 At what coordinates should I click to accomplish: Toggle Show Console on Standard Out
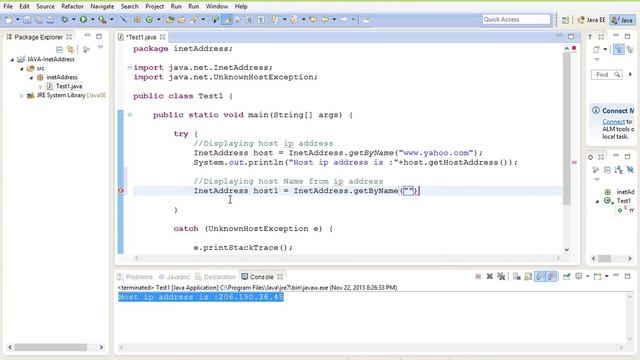540,277
